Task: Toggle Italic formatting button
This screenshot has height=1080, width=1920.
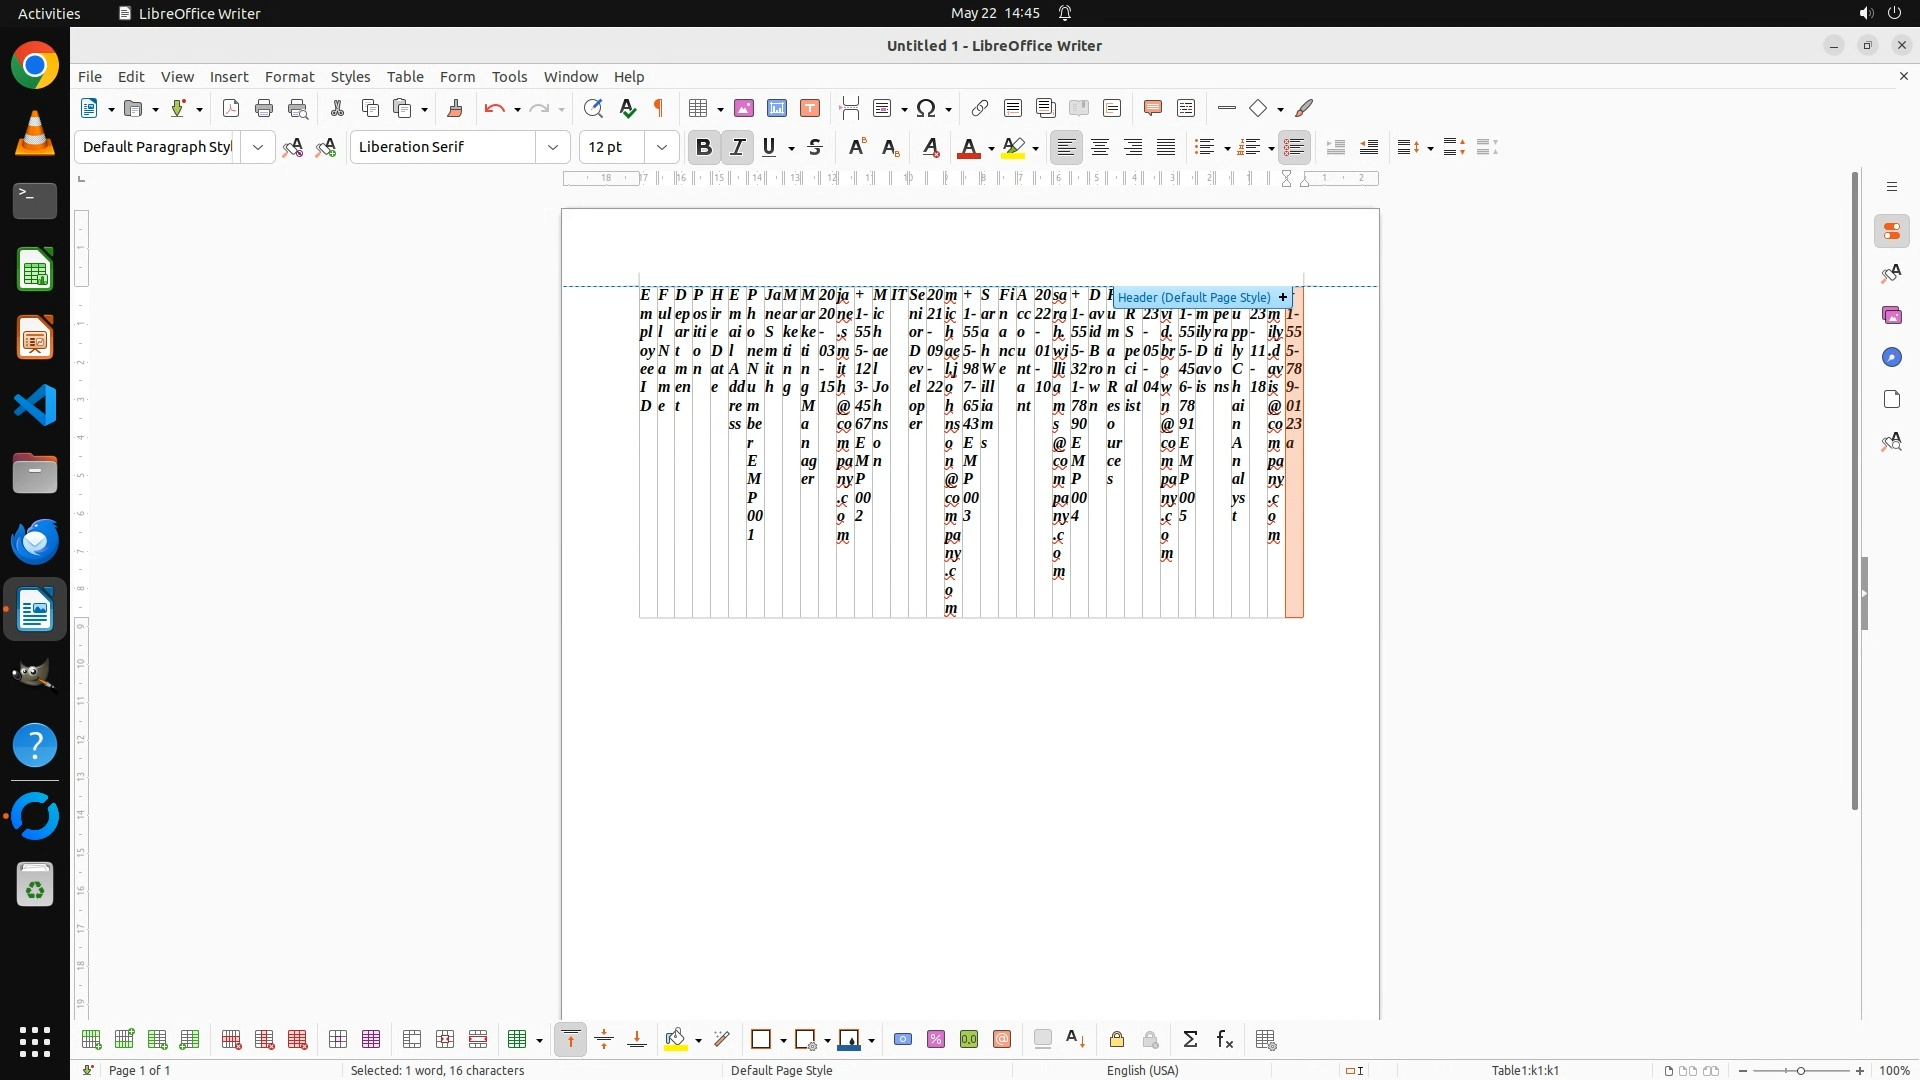Action: (738, 147)
